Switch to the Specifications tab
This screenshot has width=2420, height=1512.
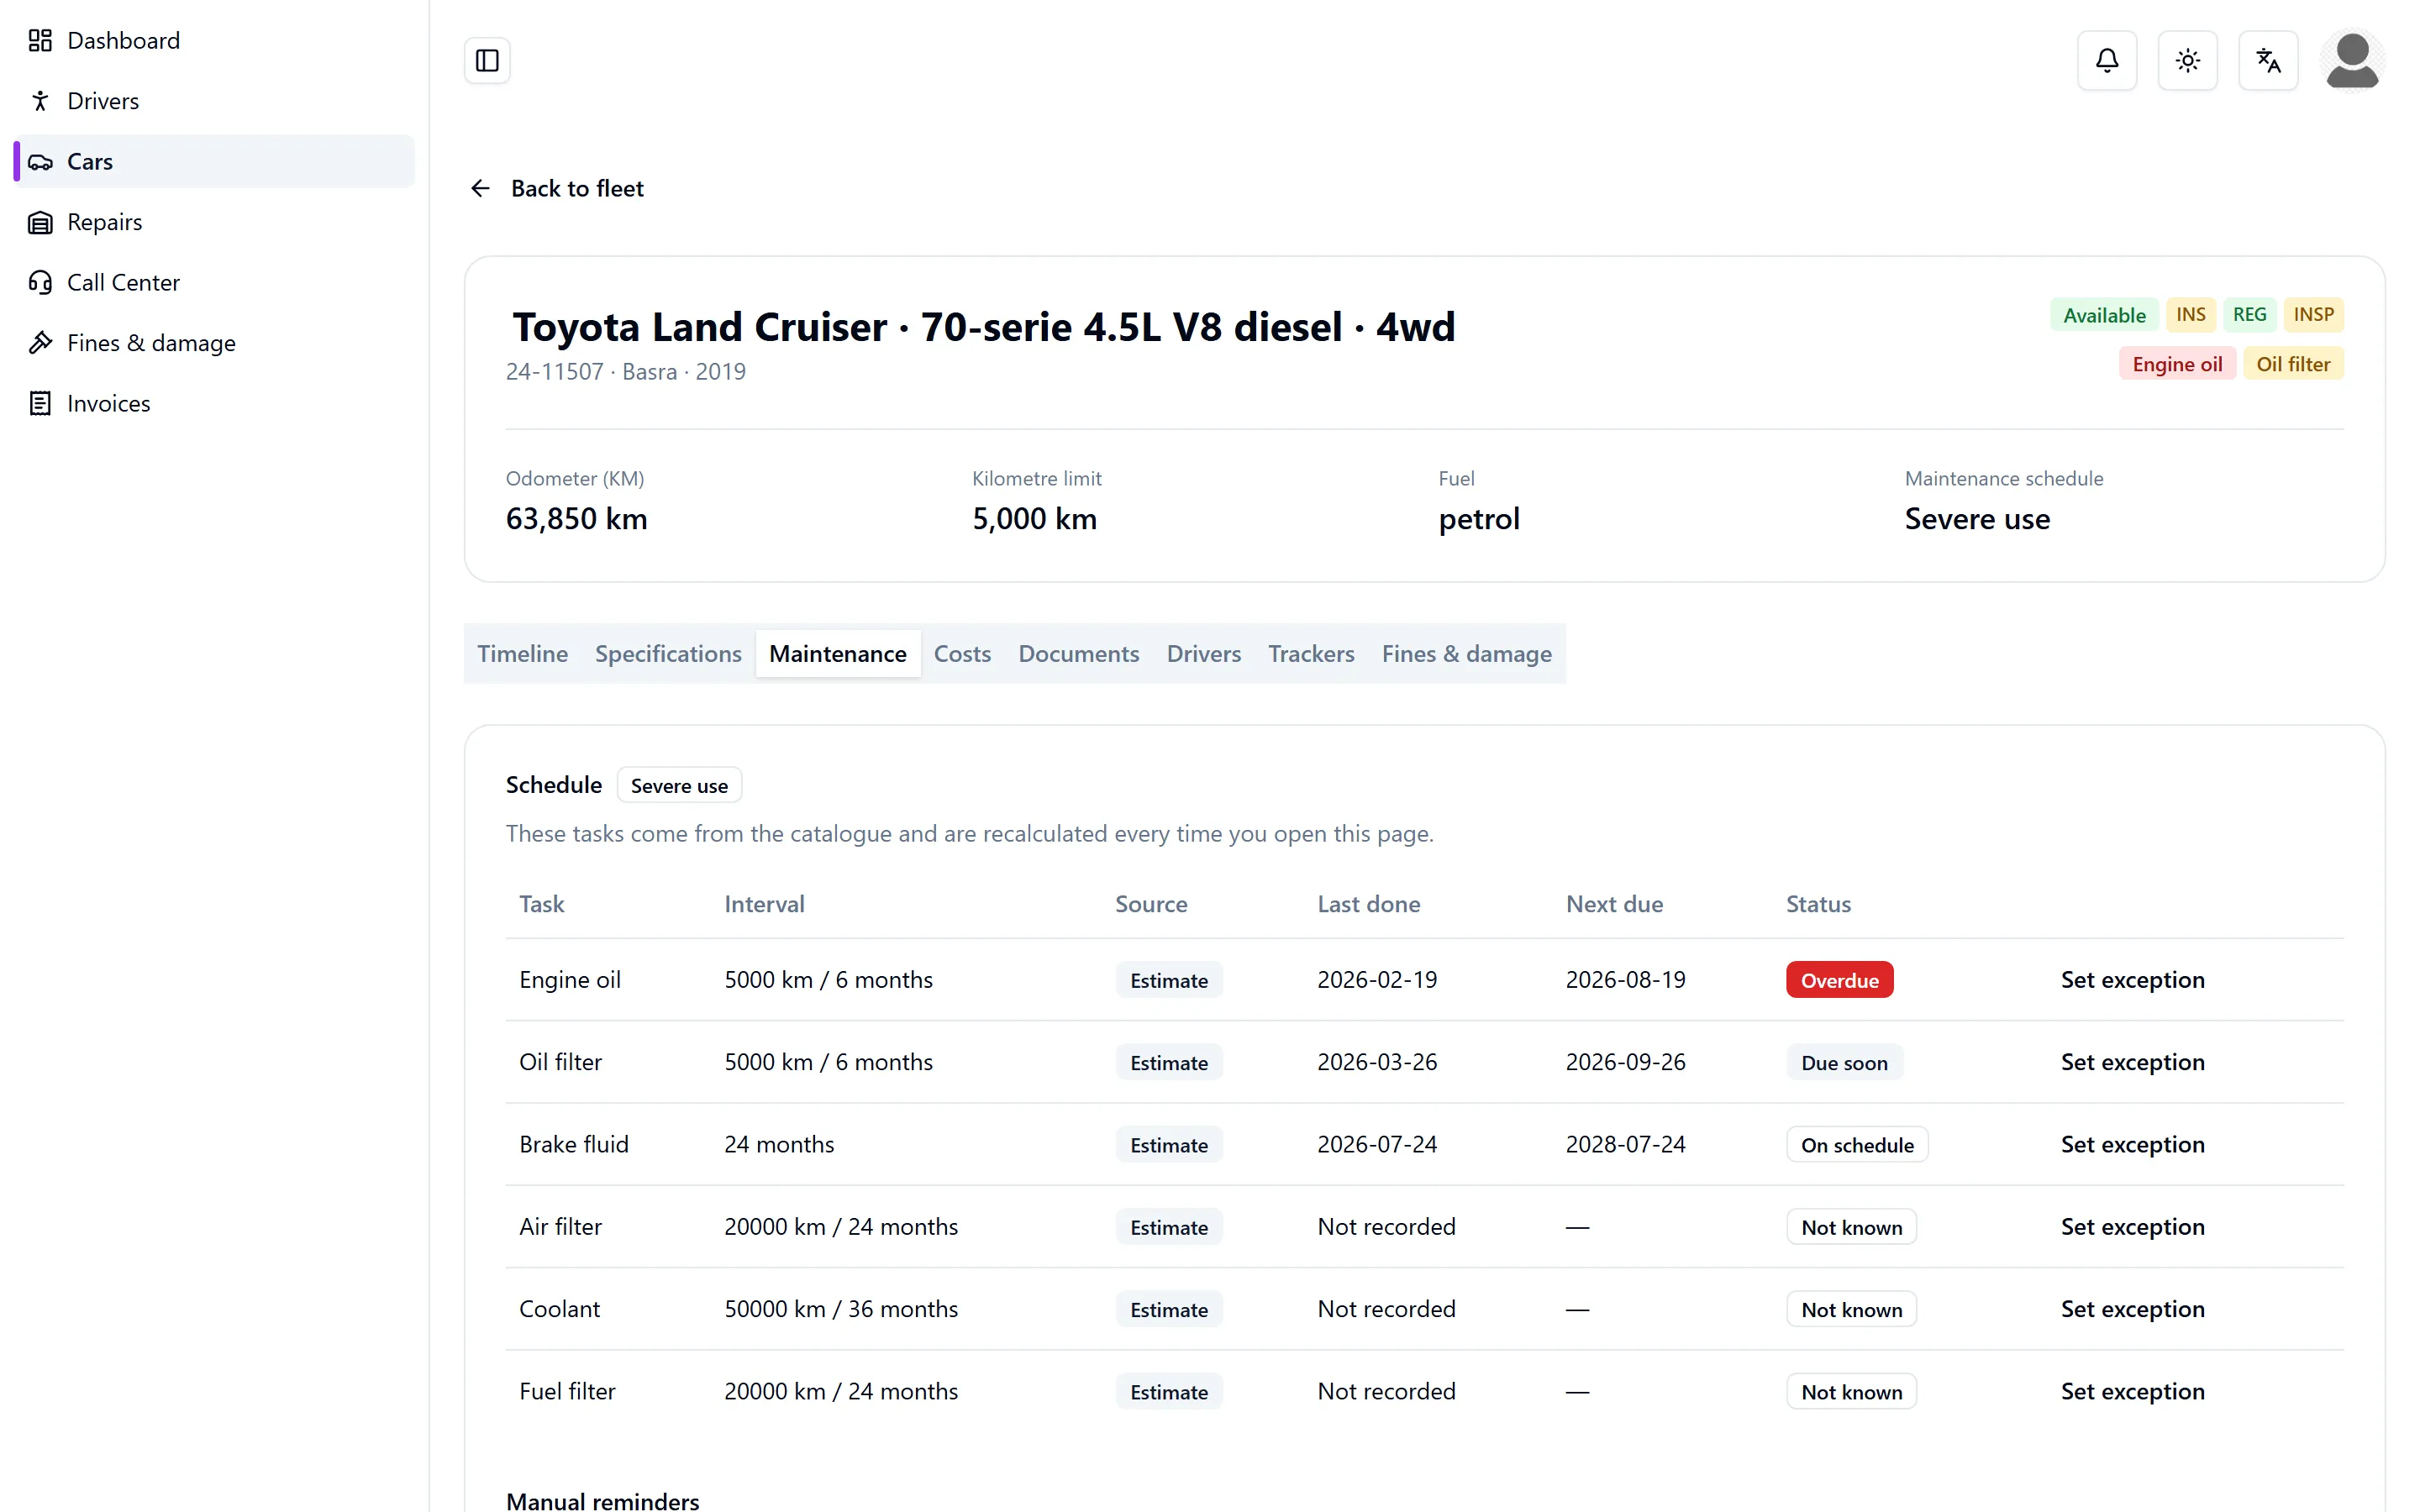coord(668,654)
